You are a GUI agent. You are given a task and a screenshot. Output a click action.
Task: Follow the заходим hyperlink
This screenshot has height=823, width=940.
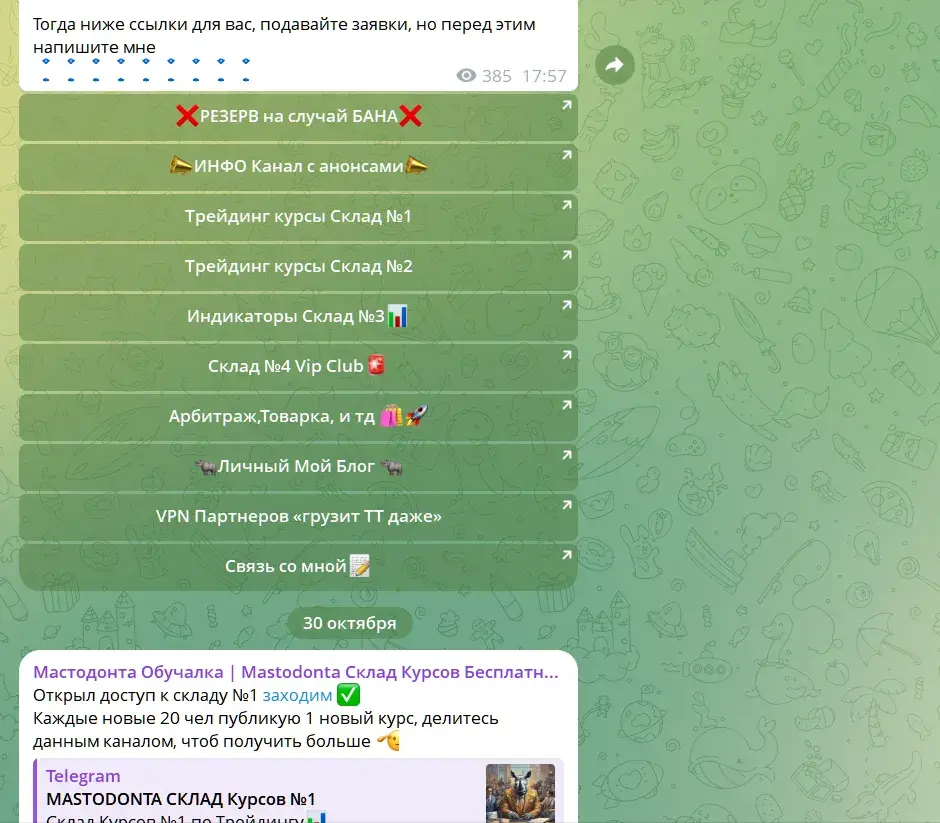297,695
